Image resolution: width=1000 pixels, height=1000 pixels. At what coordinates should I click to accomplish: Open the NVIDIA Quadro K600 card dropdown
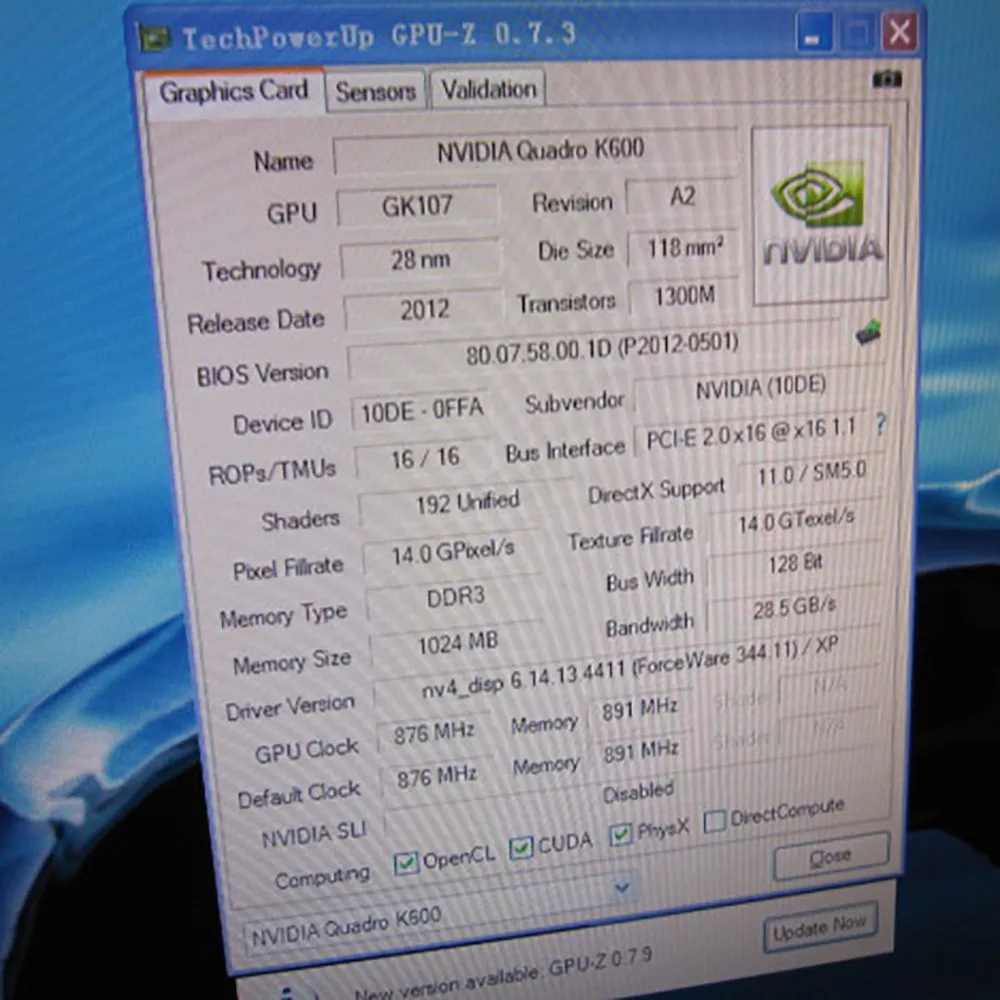pyautogui.click(x=622, y=888)
